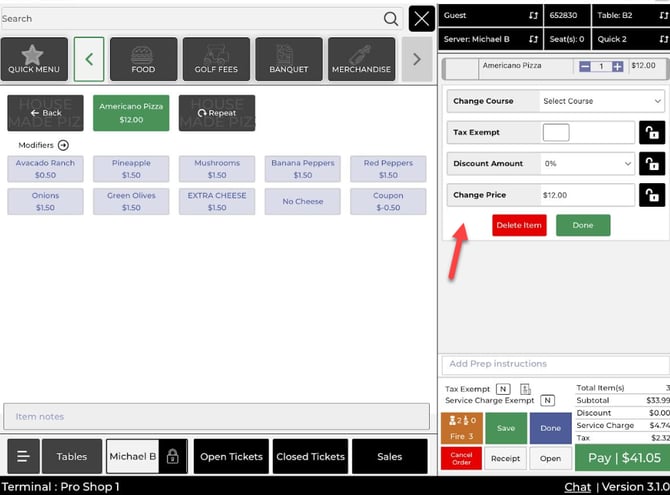
Task: Open the Quick Menu star category
Action: tap(34, 59)
